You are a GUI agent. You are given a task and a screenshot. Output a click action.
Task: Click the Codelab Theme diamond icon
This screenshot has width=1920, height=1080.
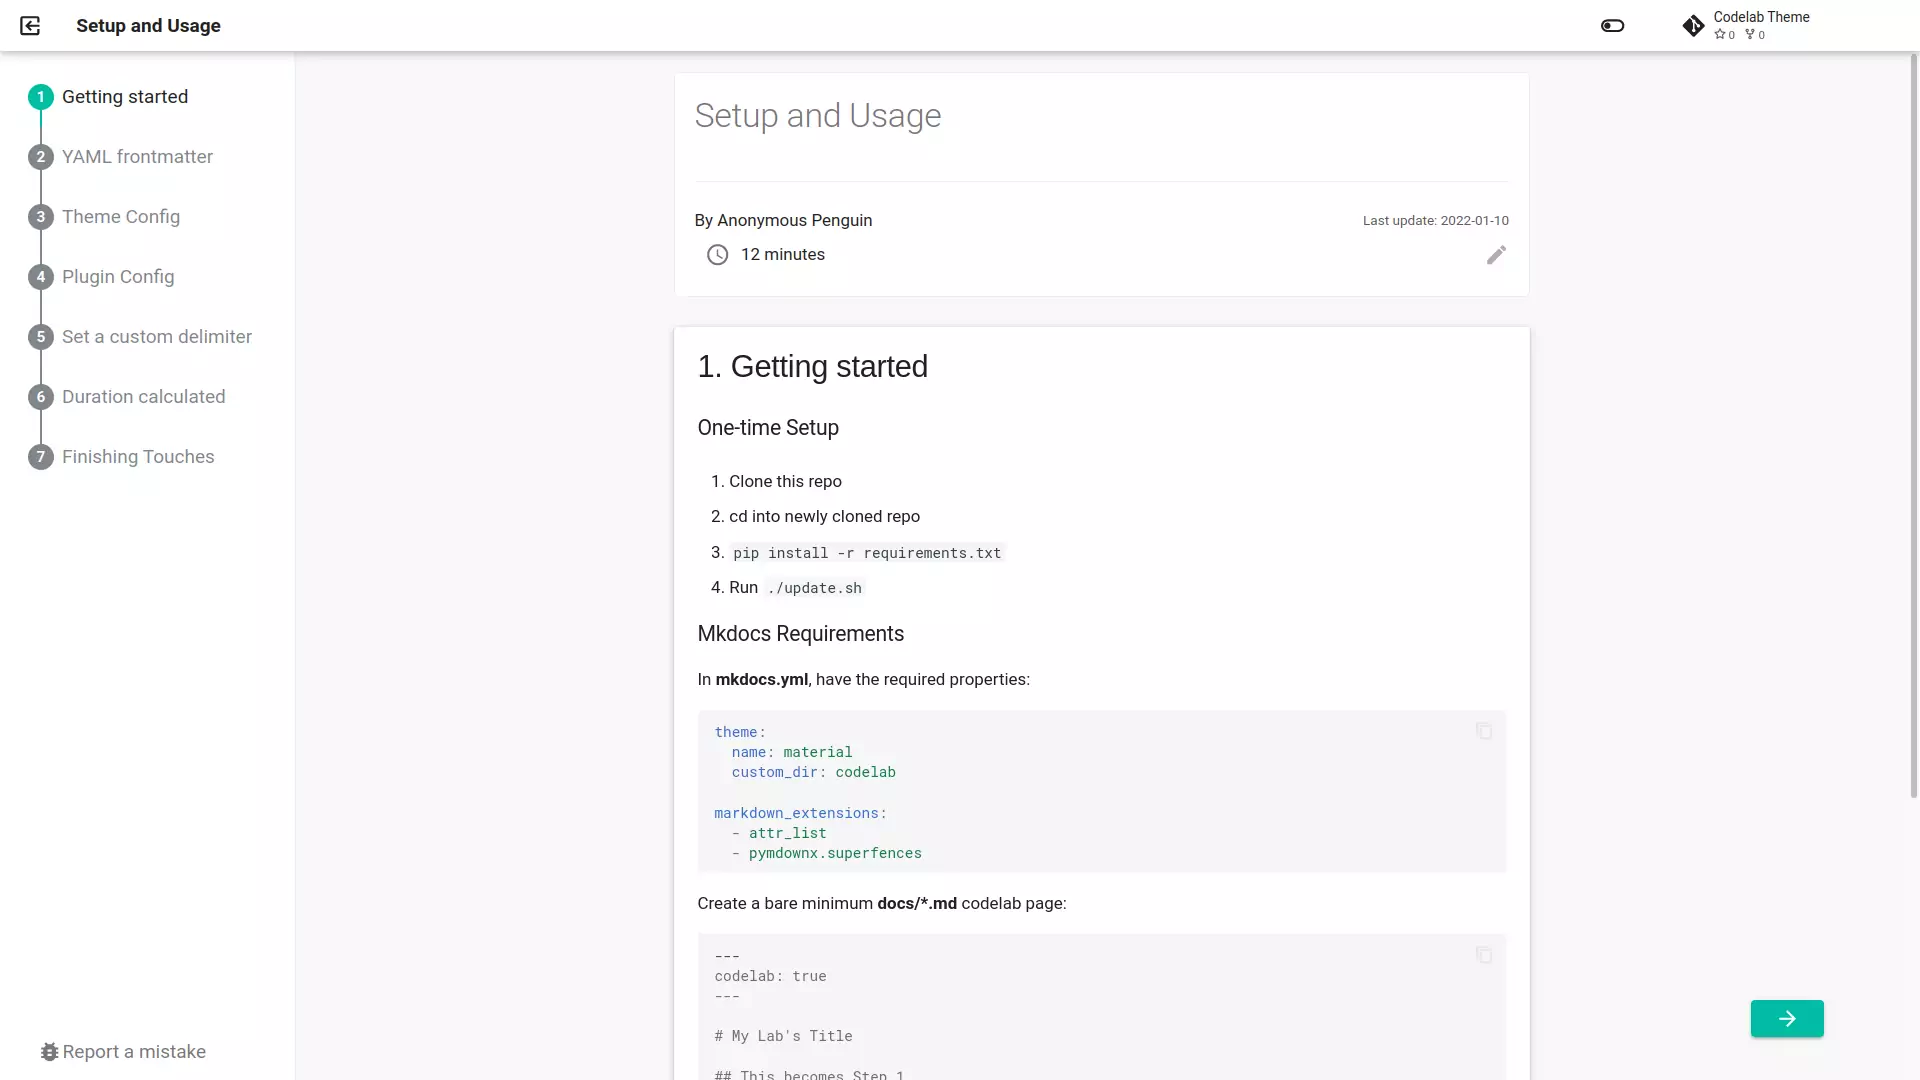(x=1693, y=25)
